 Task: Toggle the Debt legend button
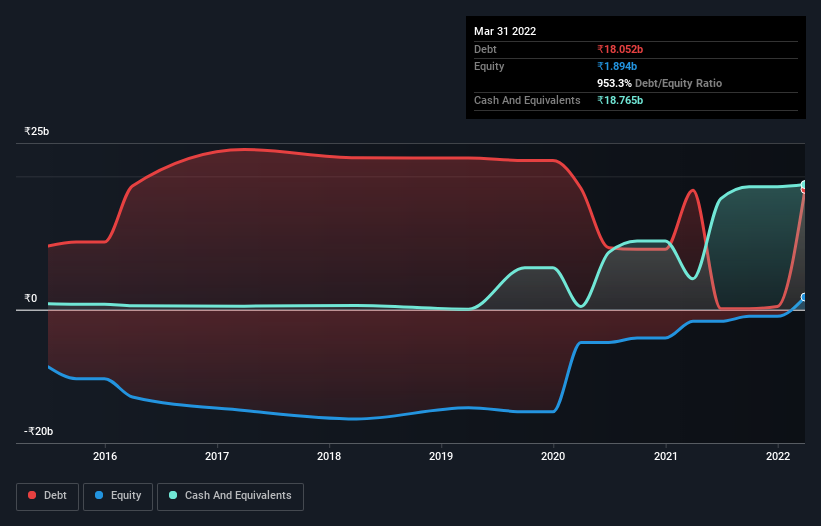[x=48, y=496]
